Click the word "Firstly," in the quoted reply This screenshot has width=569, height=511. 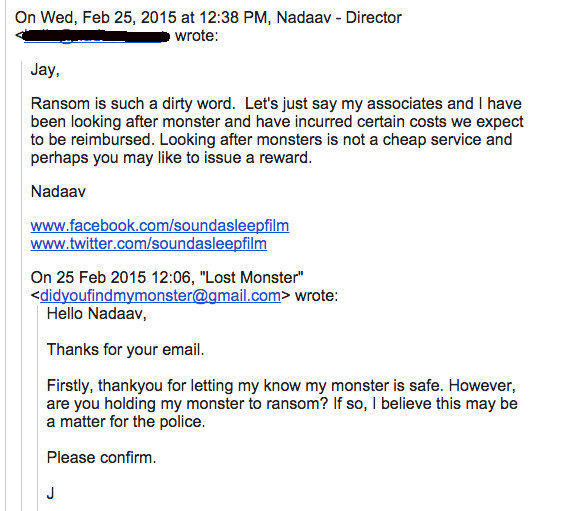point(70,386)
